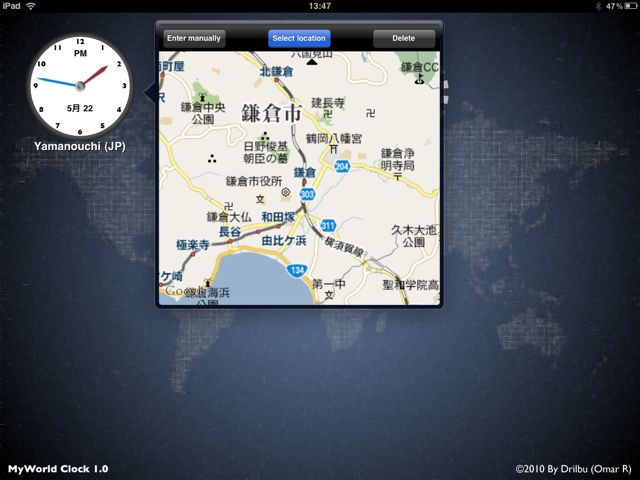Click the Enter manually button
Viewport: 640px width, 480px height.
click(x=194, y=38)
